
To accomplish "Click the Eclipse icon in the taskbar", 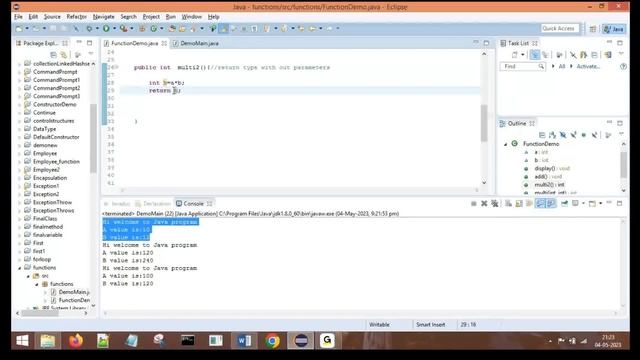I will 301,340.
